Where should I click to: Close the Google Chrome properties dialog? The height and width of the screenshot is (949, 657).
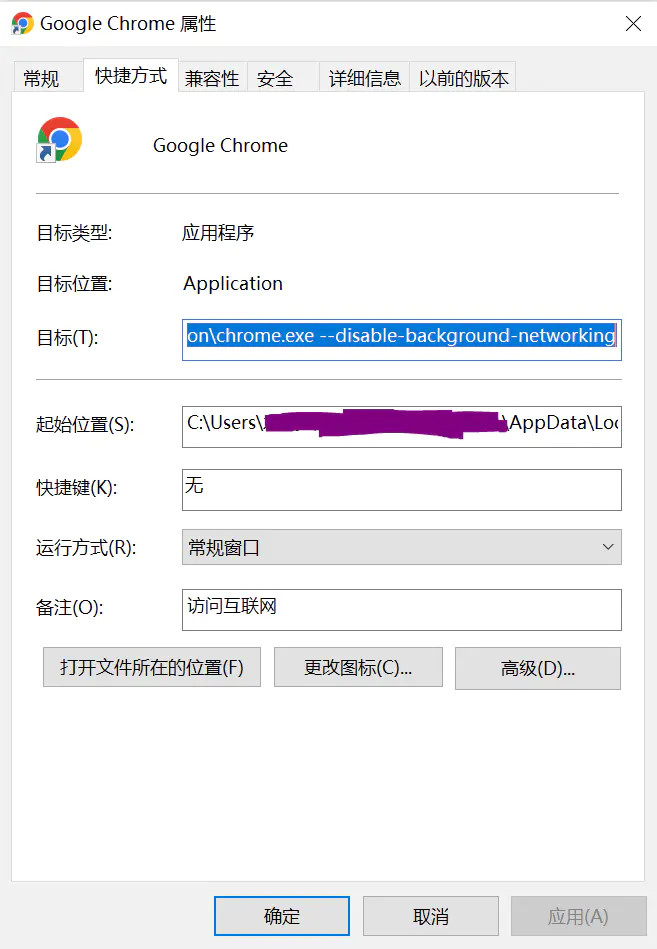pos(633,24)
